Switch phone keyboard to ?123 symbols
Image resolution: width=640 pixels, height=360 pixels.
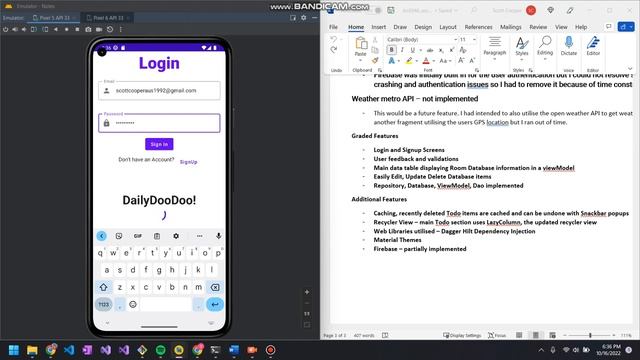(104, 304)
